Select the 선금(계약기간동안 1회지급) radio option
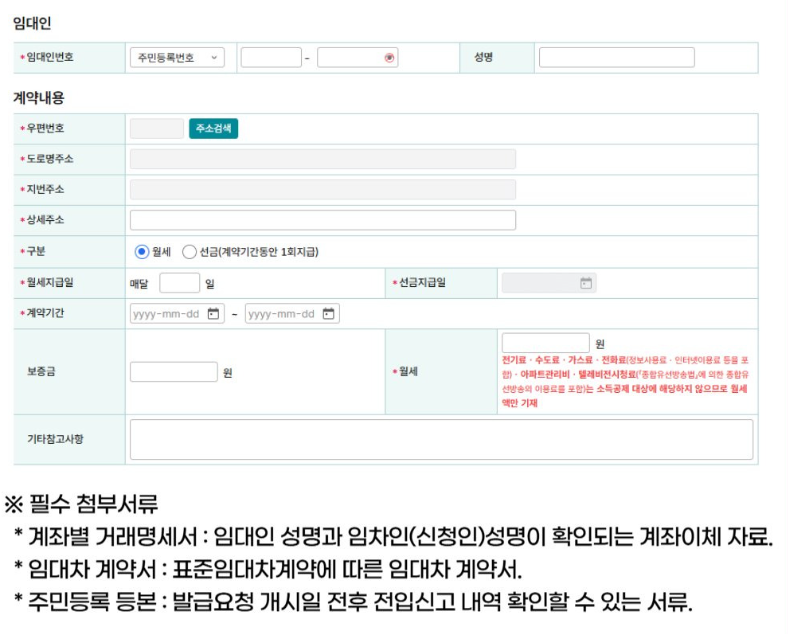Screen dimensions: 788x634 point(189,252)
